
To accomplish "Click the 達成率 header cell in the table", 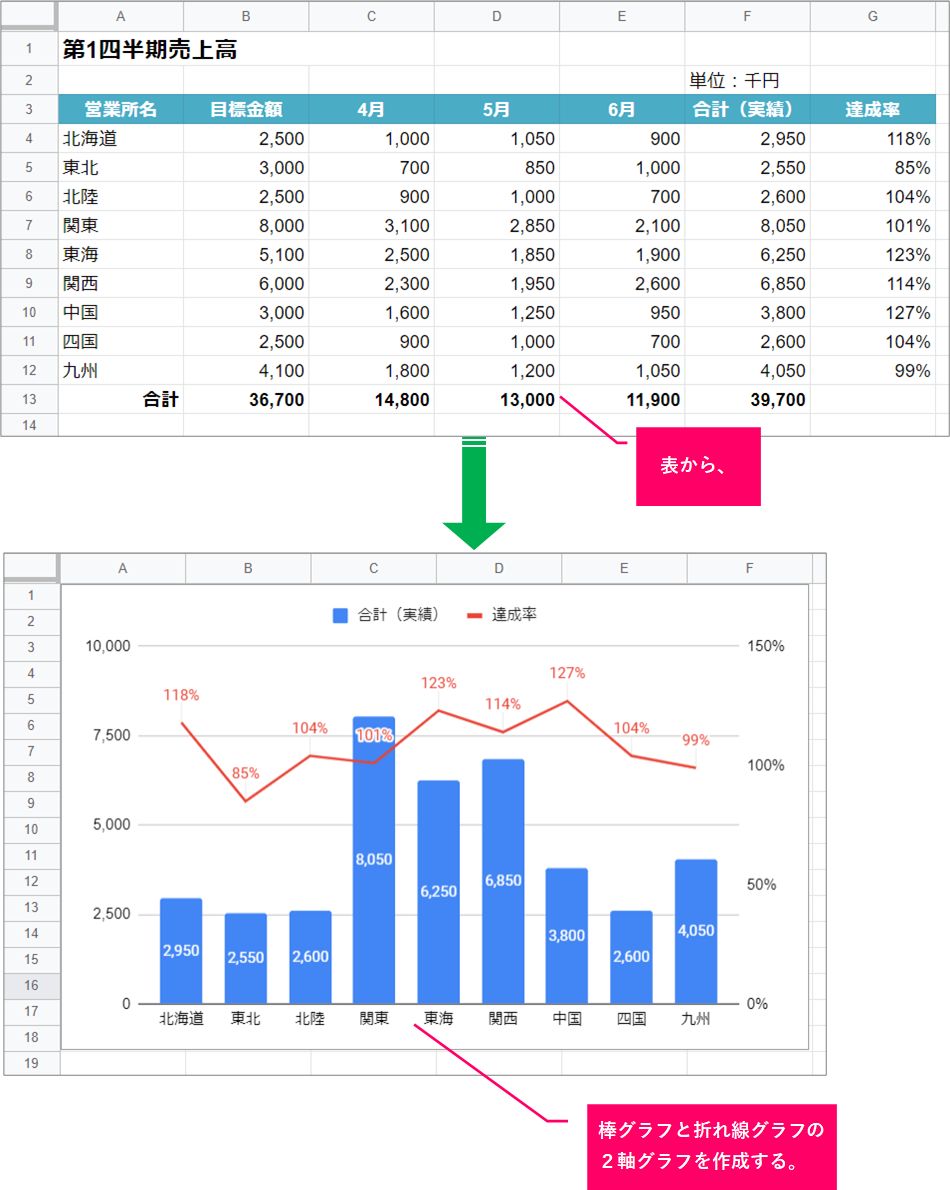I will click(x=872, y=110).
